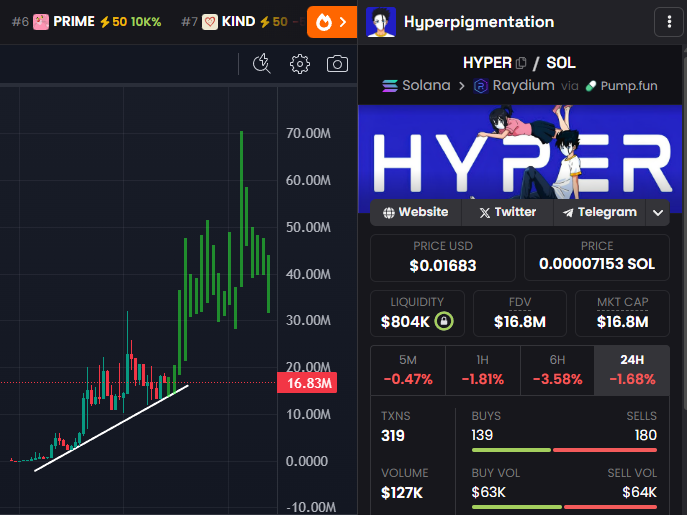Open chart settings gear icon
The image size is (687, 515).
(x=300, y=64)
